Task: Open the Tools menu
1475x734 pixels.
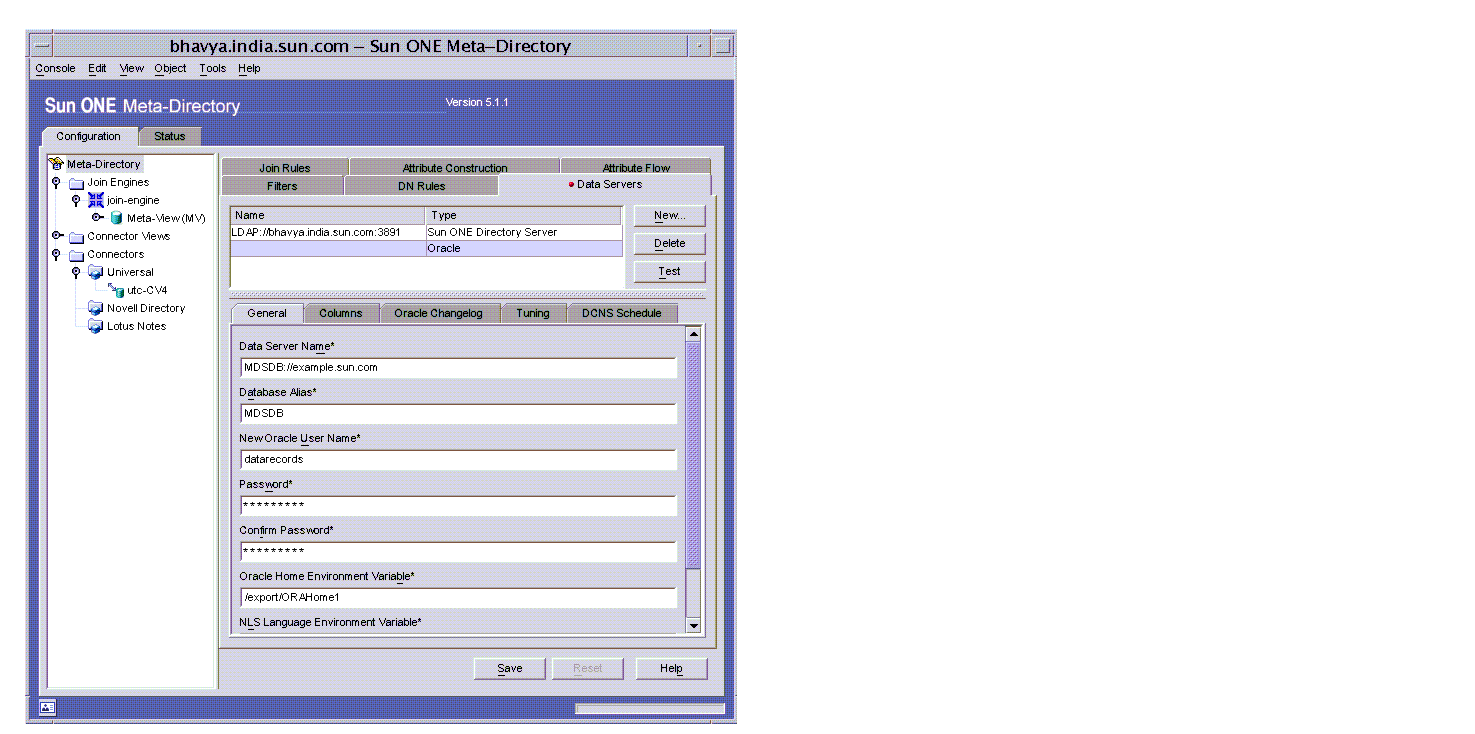Action: tap(212, 68)
